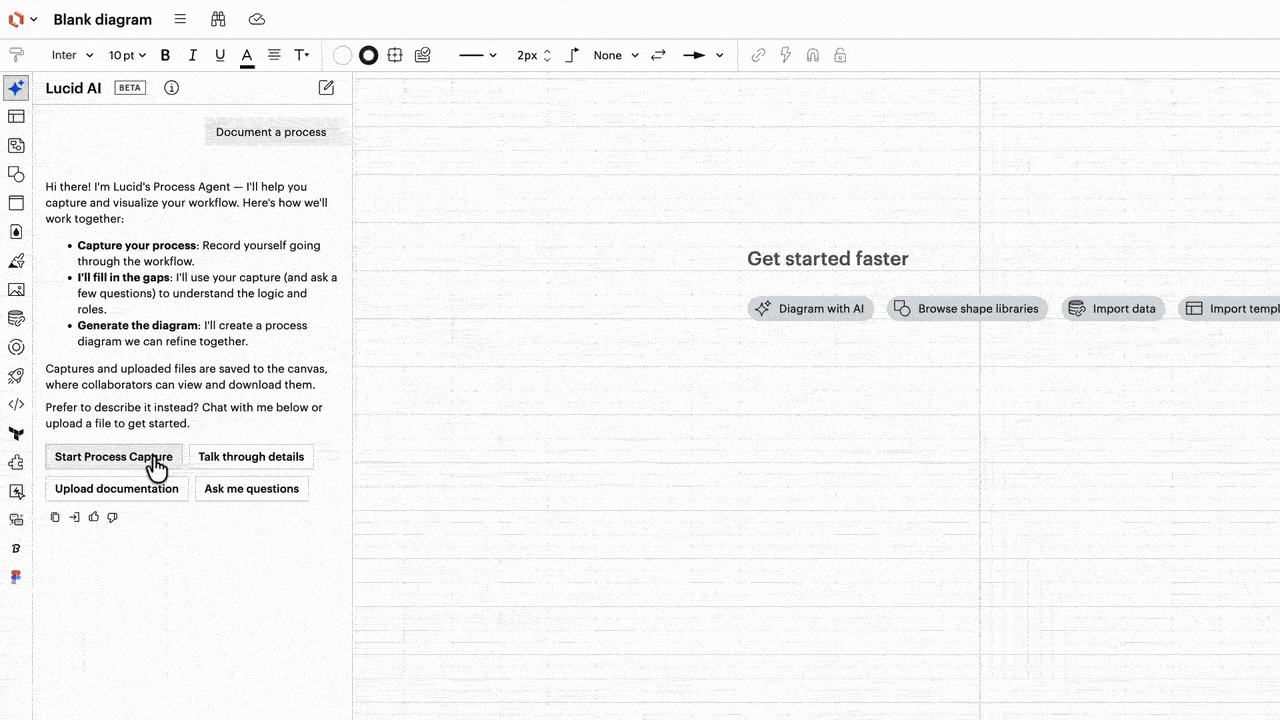
Task: Open the text options T dropdown
Action: (302, 56)
